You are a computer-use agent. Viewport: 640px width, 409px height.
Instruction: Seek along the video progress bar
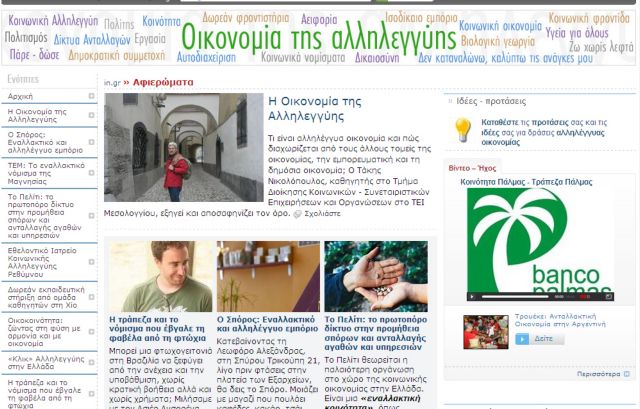click(516, 297)
